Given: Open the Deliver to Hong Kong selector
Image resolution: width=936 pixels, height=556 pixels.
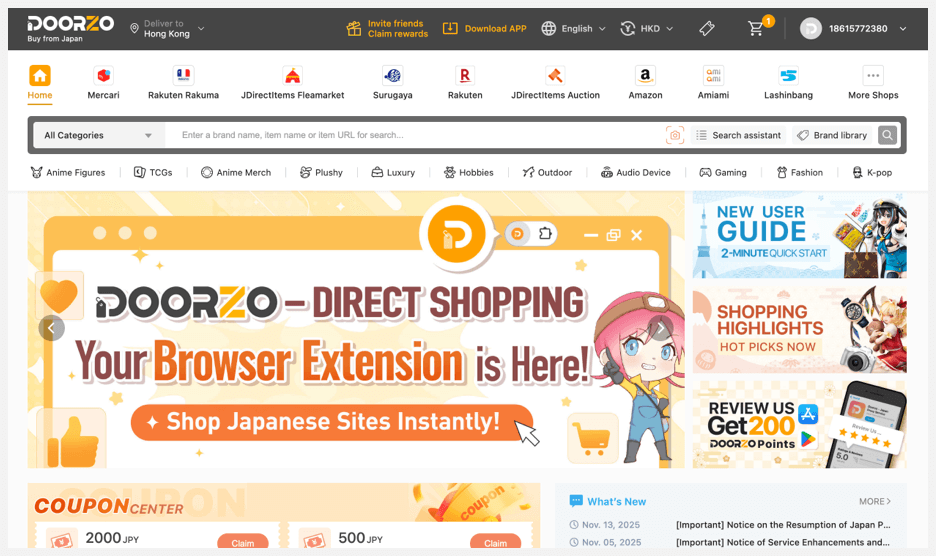Looking at the screenshot, I should click(x=167, y=28).
